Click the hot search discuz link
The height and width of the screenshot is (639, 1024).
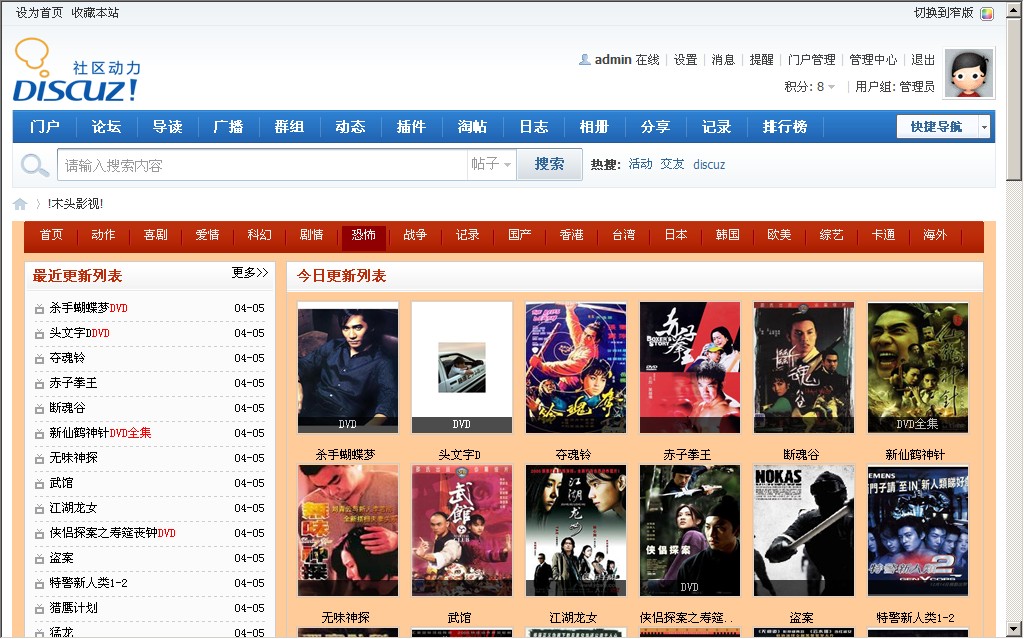709,165
